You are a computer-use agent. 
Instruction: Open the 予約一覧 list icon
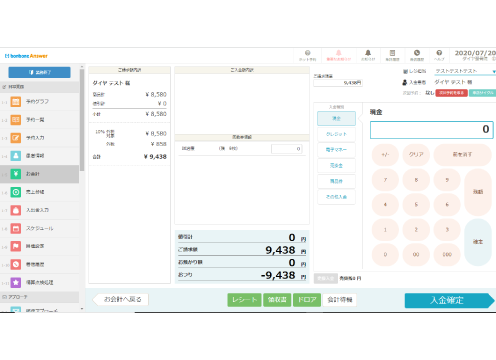pyautogui.click(x=16, y=120)
